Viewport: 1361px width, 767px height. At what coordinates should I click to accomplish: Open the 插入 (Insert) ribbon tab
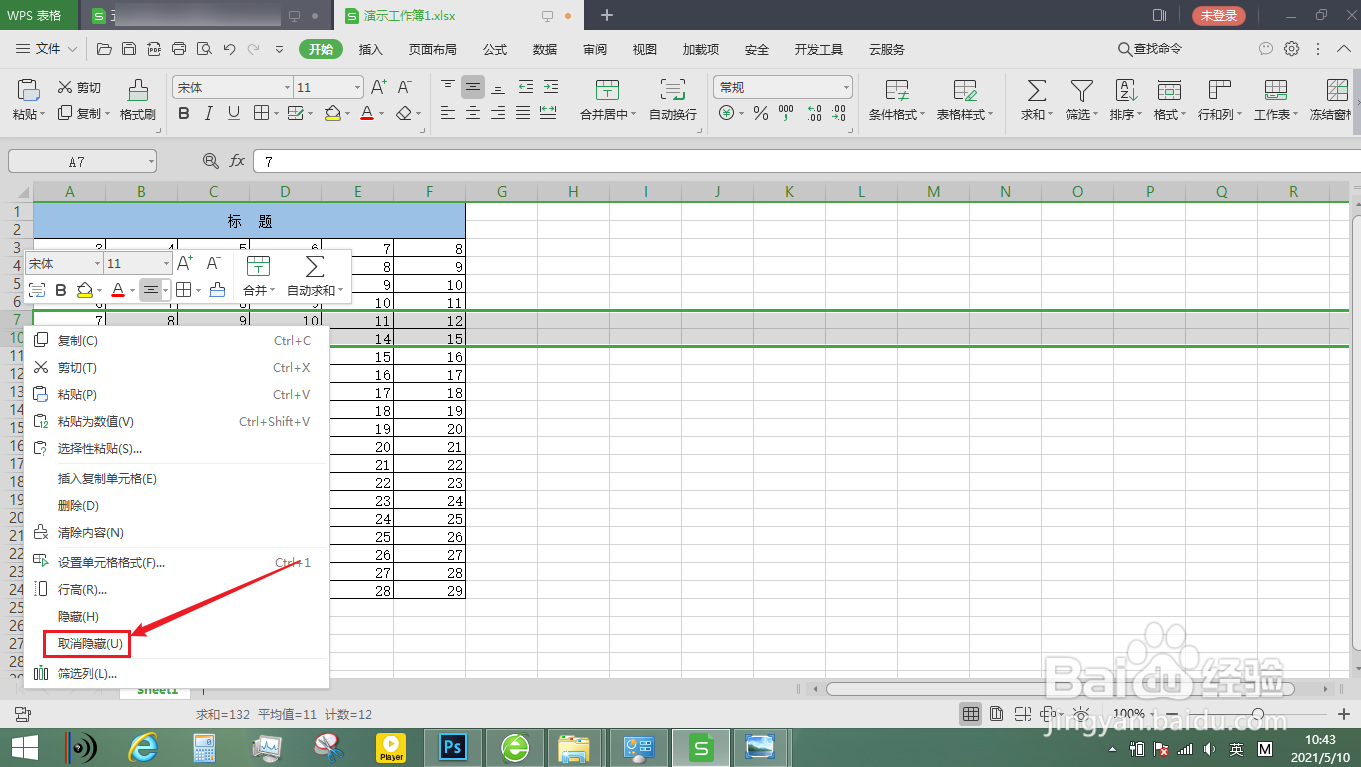click(x=371, y=49)
